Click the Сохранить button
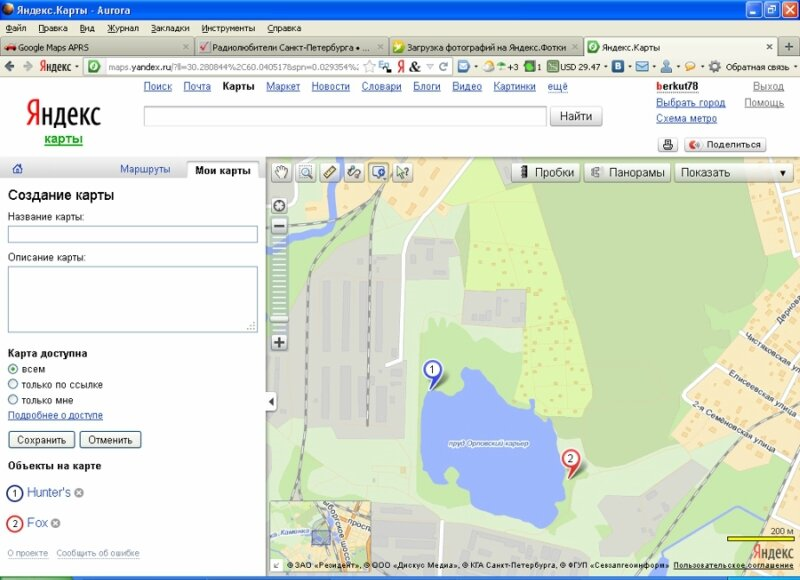This screenshot has width=800, height=580. click(41, 440)
